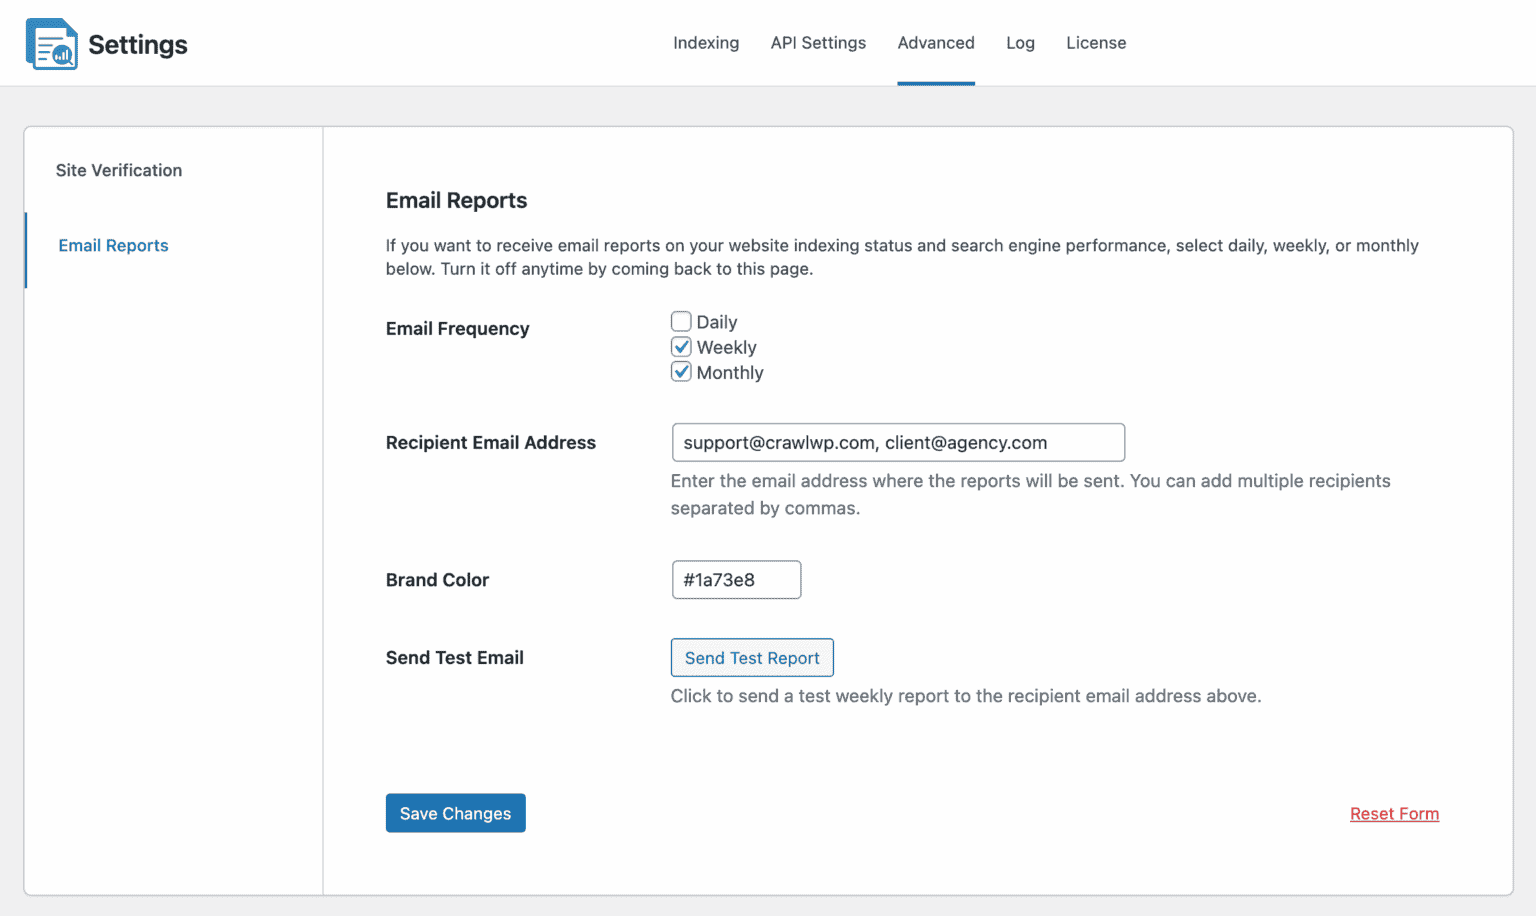The width and height of the screenshot is (1536, 916).
Task: Click the Brand Color hex field
Action: coord(736,580)
